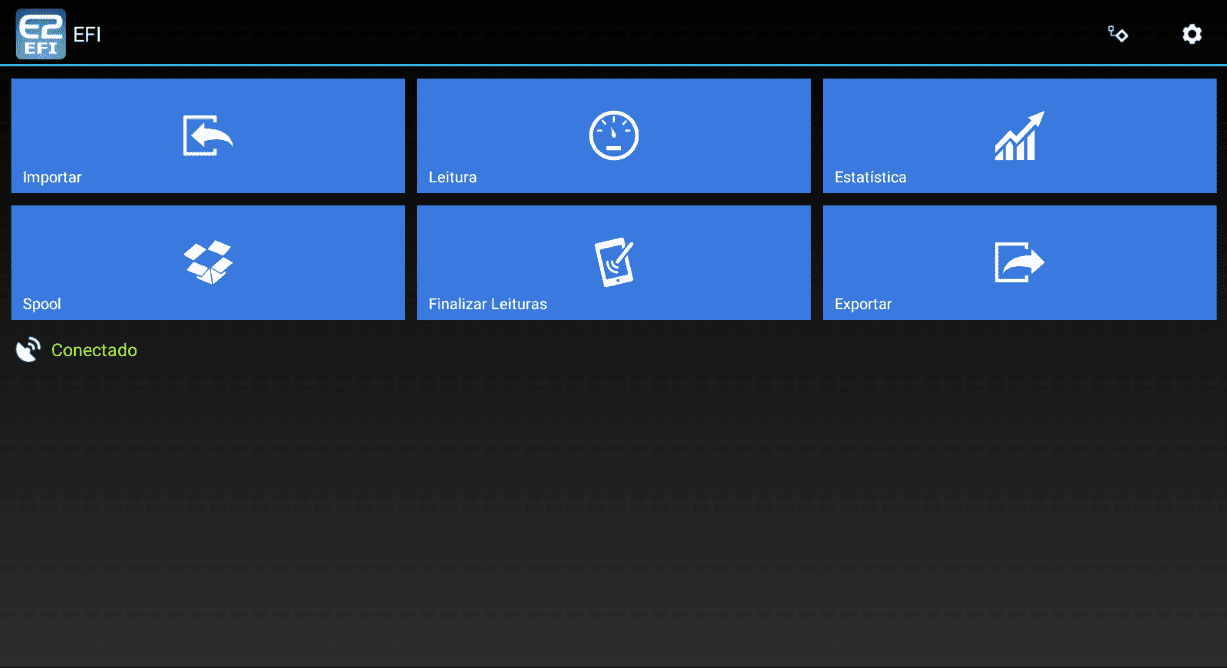Select the Importar text label
The width and height of the screenshot is (1227, 668).
pos(52,178)
